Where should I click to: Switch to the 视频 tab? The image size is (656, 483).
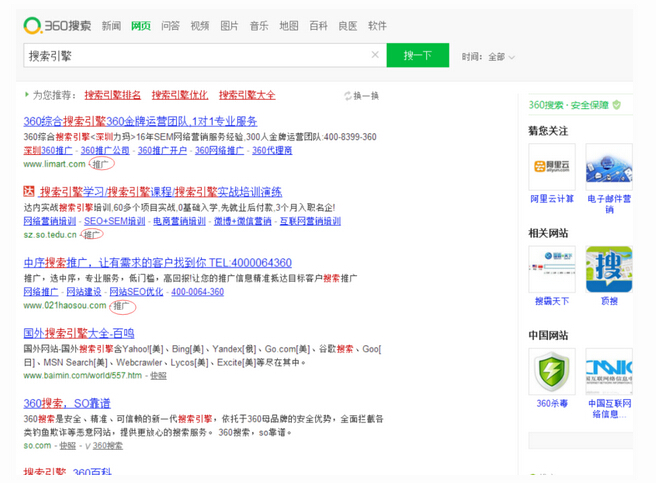click(200, 26)
